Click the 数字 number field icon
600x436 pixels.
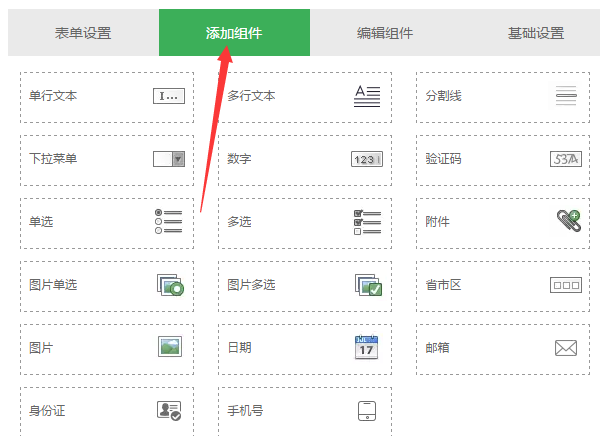tap(367, 159)
